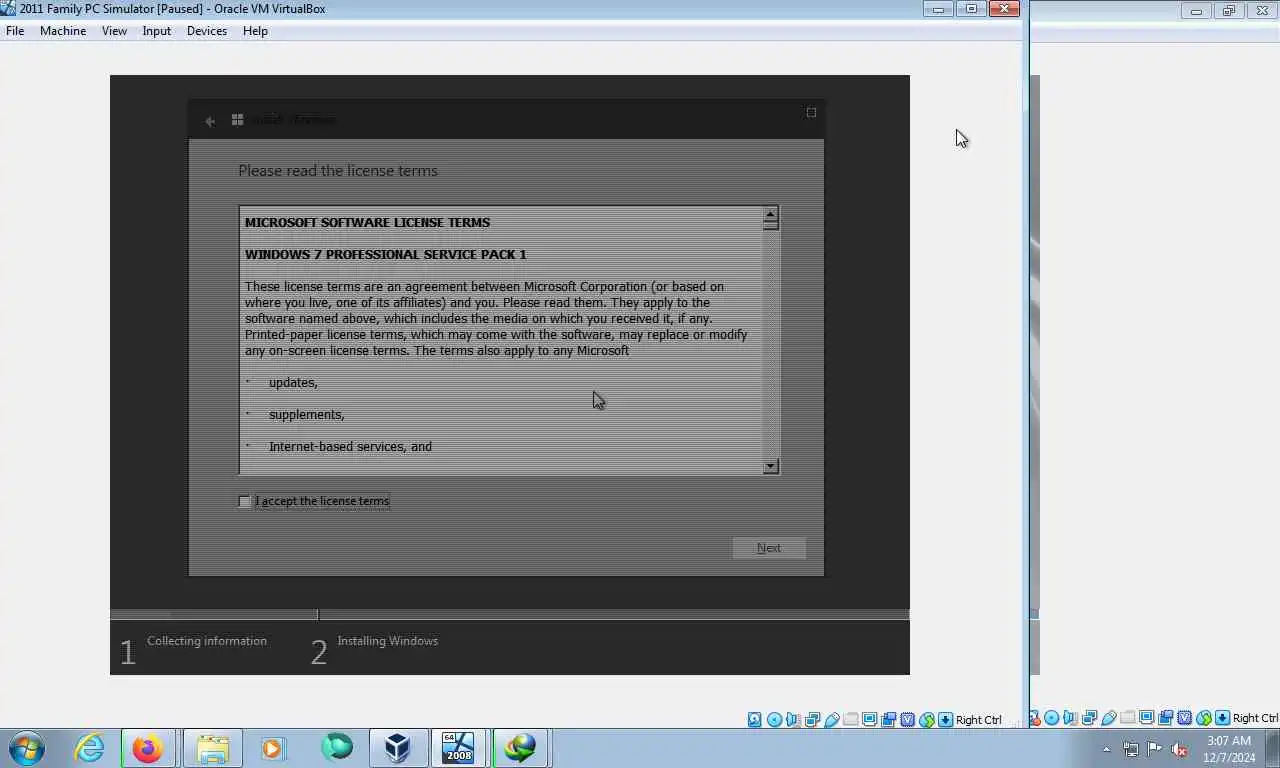Click the shared folders indicator in the front VM status bar
Image resolution: width=1280 pixels, height=768 pixels.
pyautogui.click(x=850, y=719)
